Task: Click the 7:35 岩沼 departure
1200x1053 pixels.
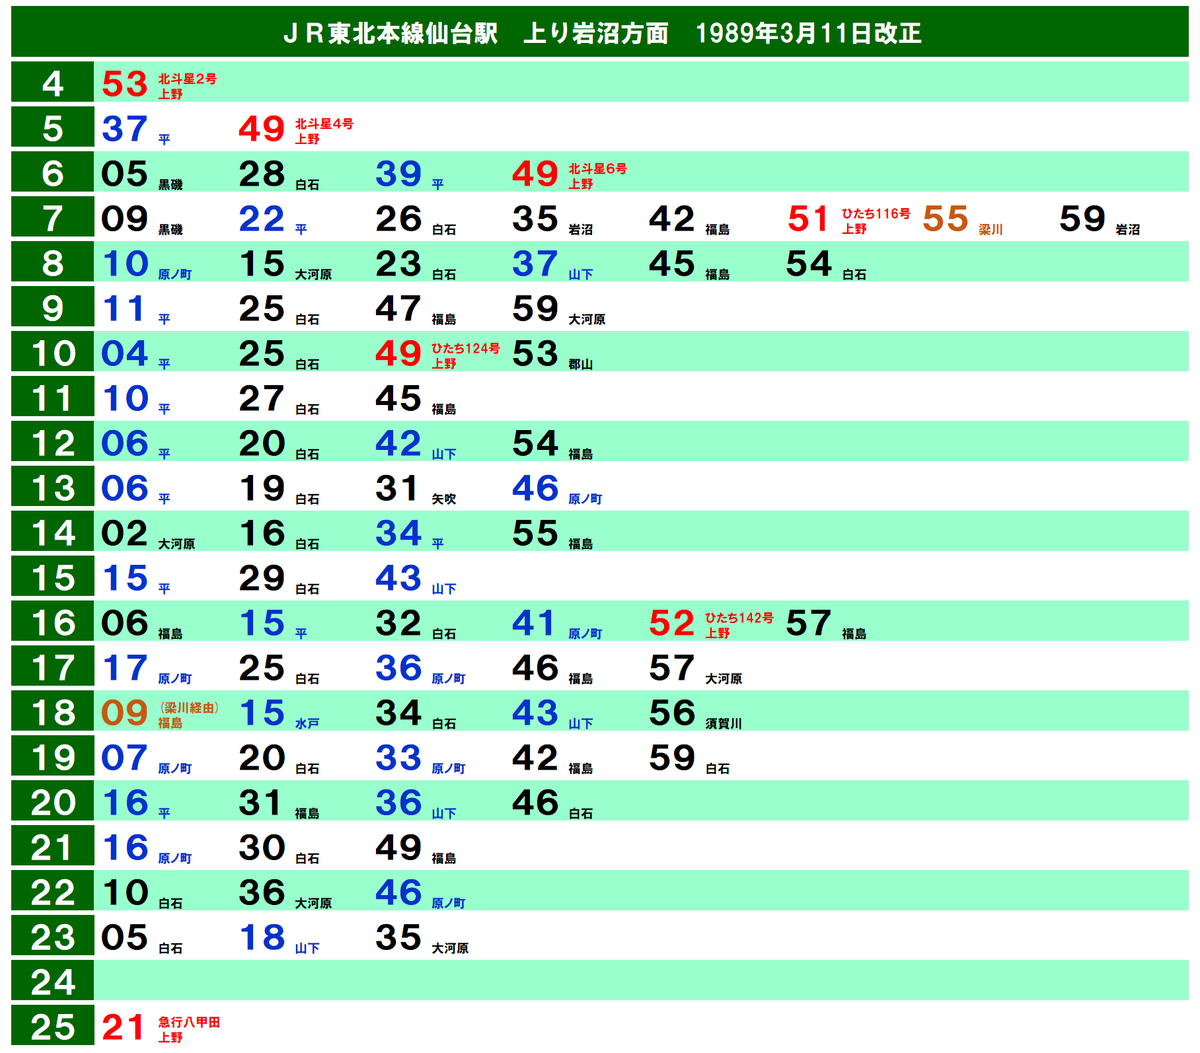Action: (553, 219)
